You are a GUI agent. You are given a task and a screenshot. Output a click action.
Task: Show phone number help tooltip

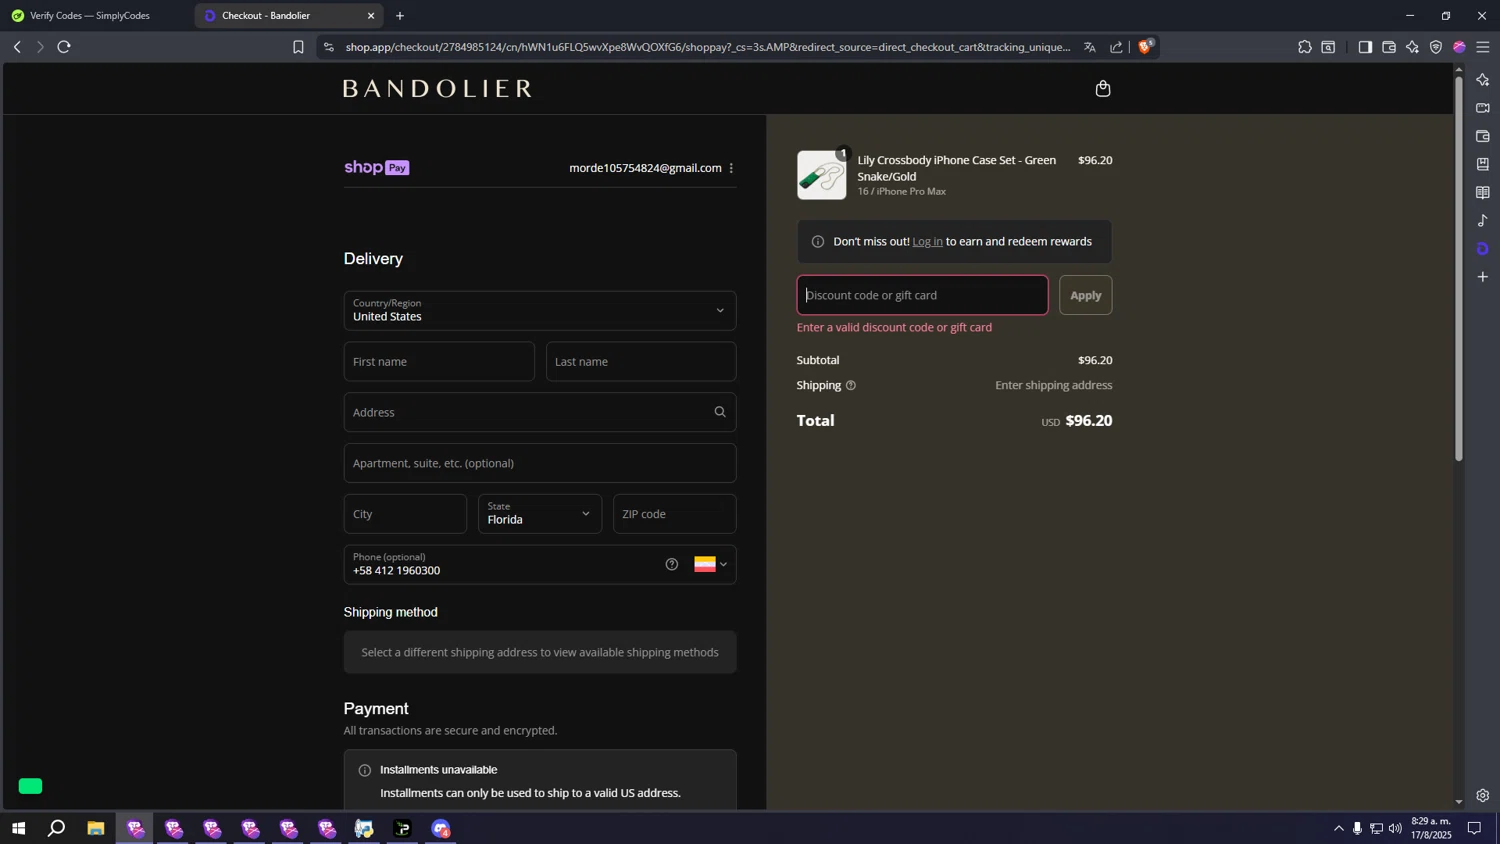[x=672, y=564]
